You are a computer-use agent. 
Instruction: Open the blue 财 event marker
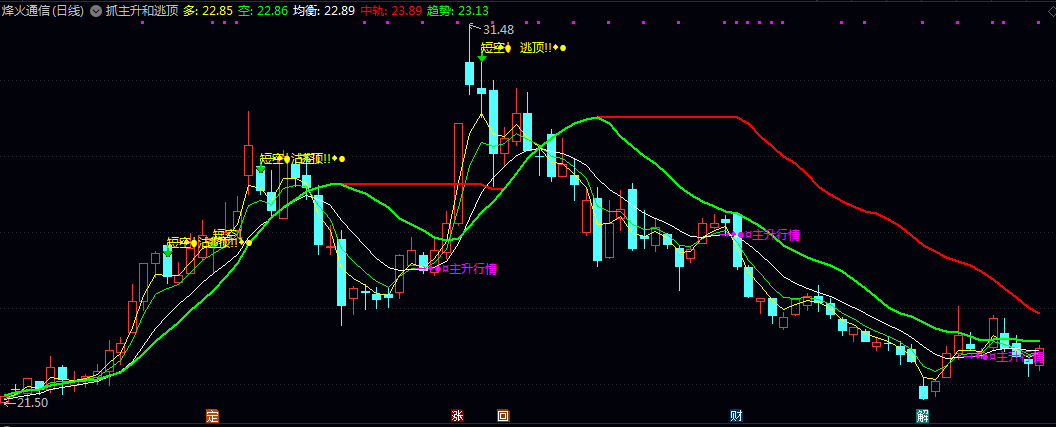click(x=736, y=416)
